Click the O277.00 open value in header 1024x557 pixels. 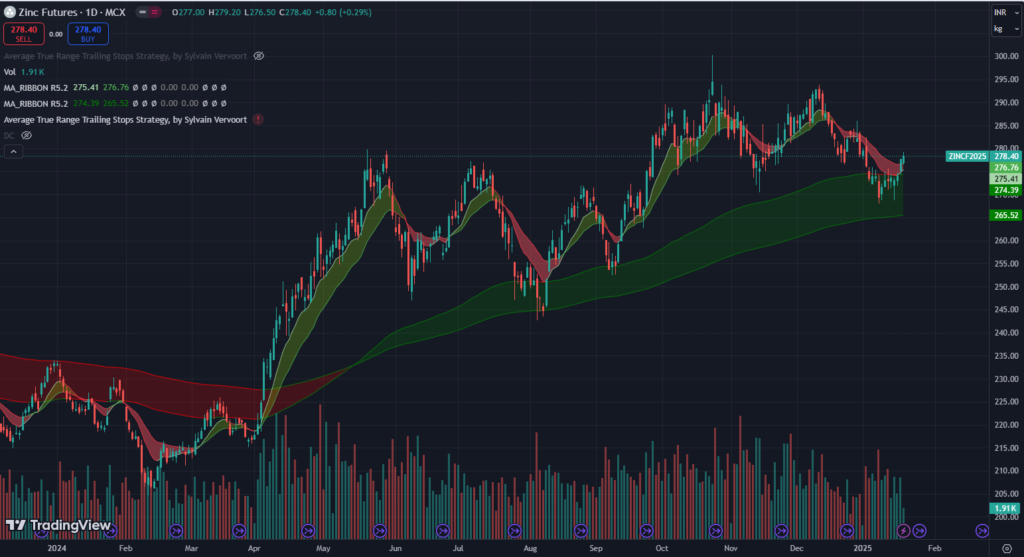click(x=188, y=12)
